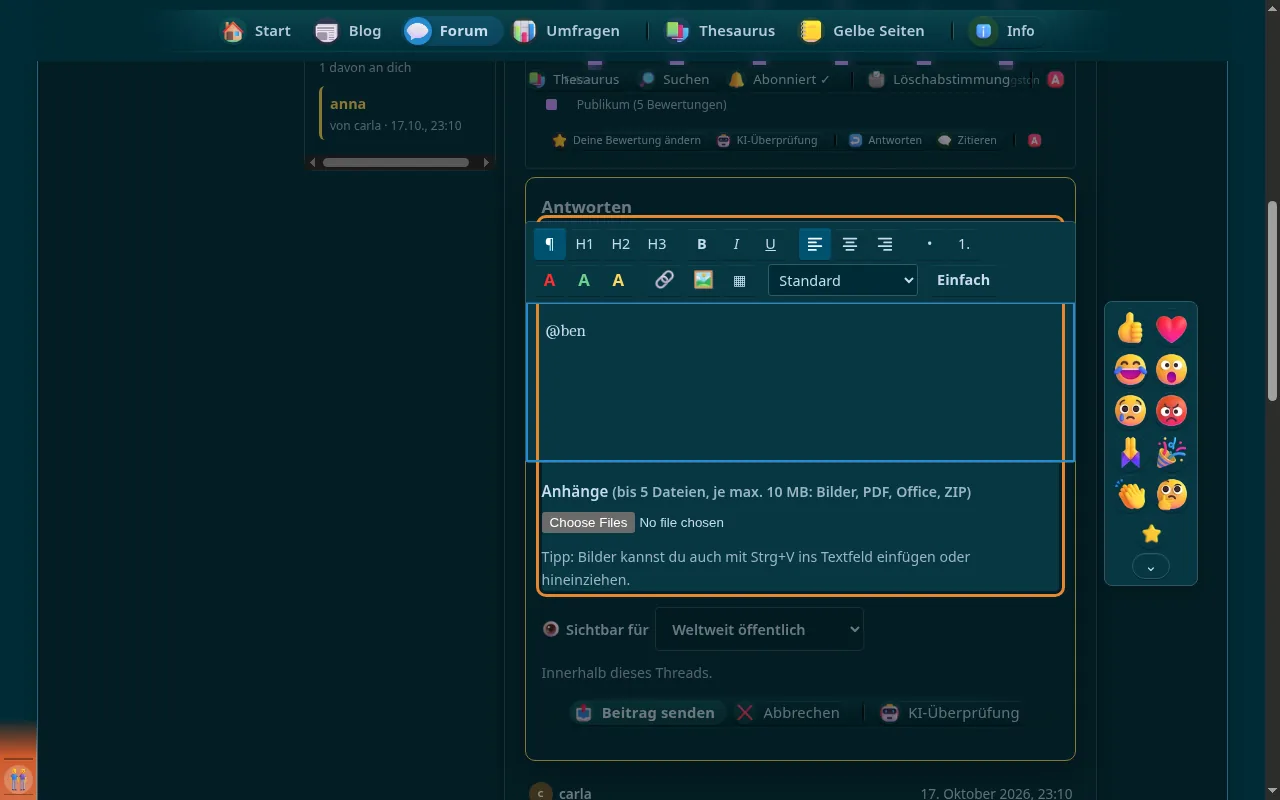Switch to Einfach editor mode
The width and height of the screenshot is (1280, 800).
963,280
